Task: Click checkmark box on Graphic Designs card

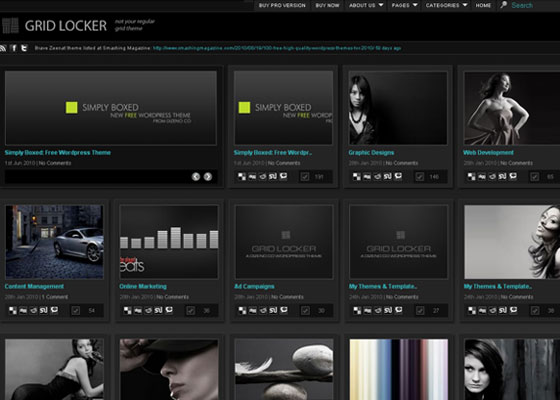Action: pos(420,177)
